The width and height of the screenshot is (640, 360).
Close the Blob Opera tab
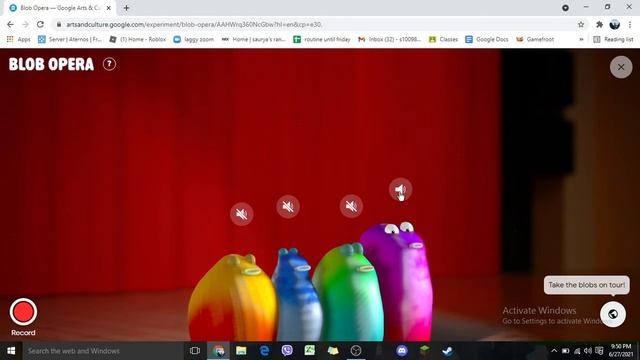point(109,8)
